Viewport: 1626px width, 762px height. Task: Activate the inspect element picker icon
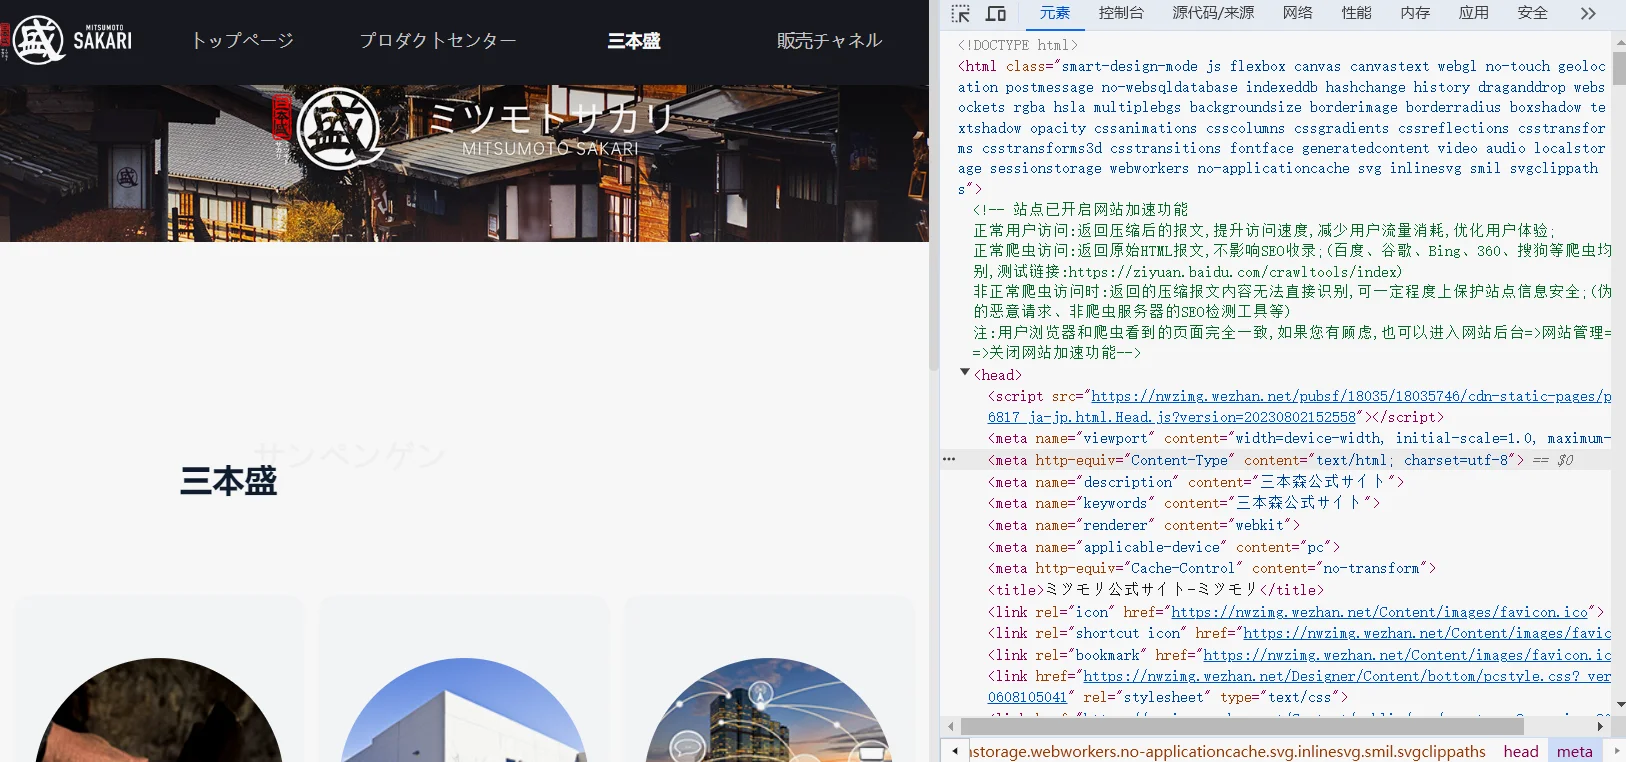click(x=961, y=13)
